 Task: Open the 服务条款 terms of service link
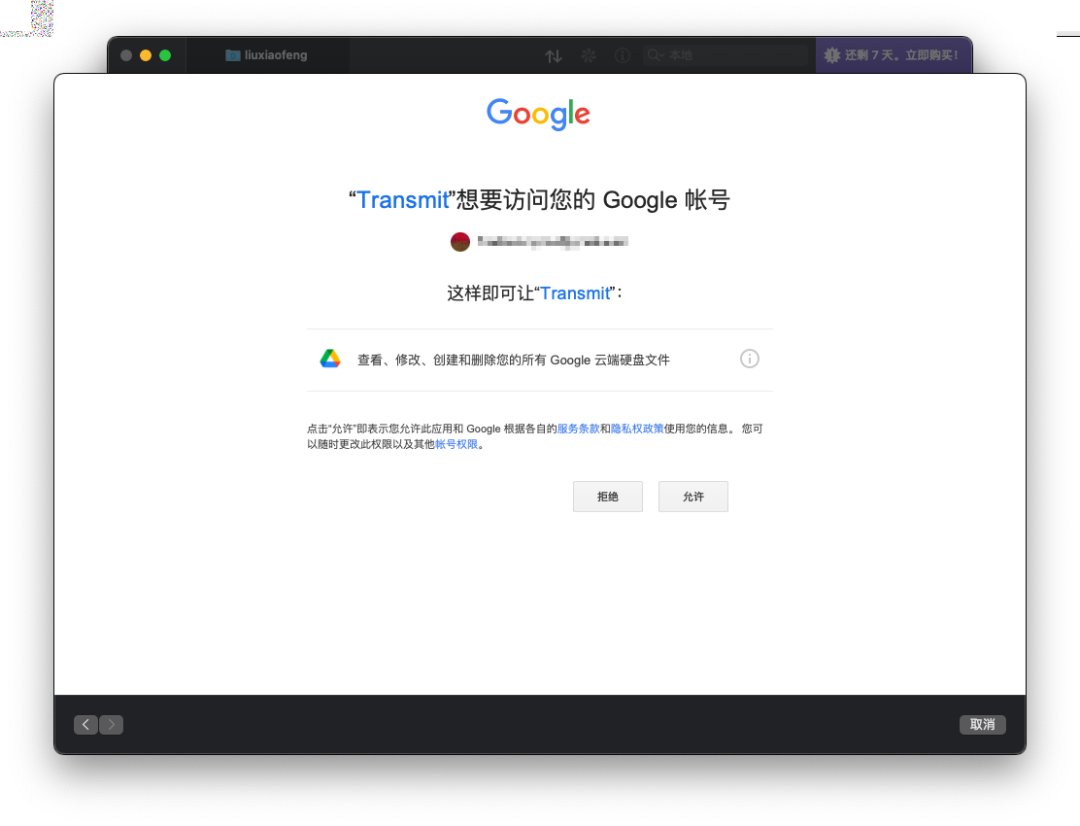tap(578, 429)
